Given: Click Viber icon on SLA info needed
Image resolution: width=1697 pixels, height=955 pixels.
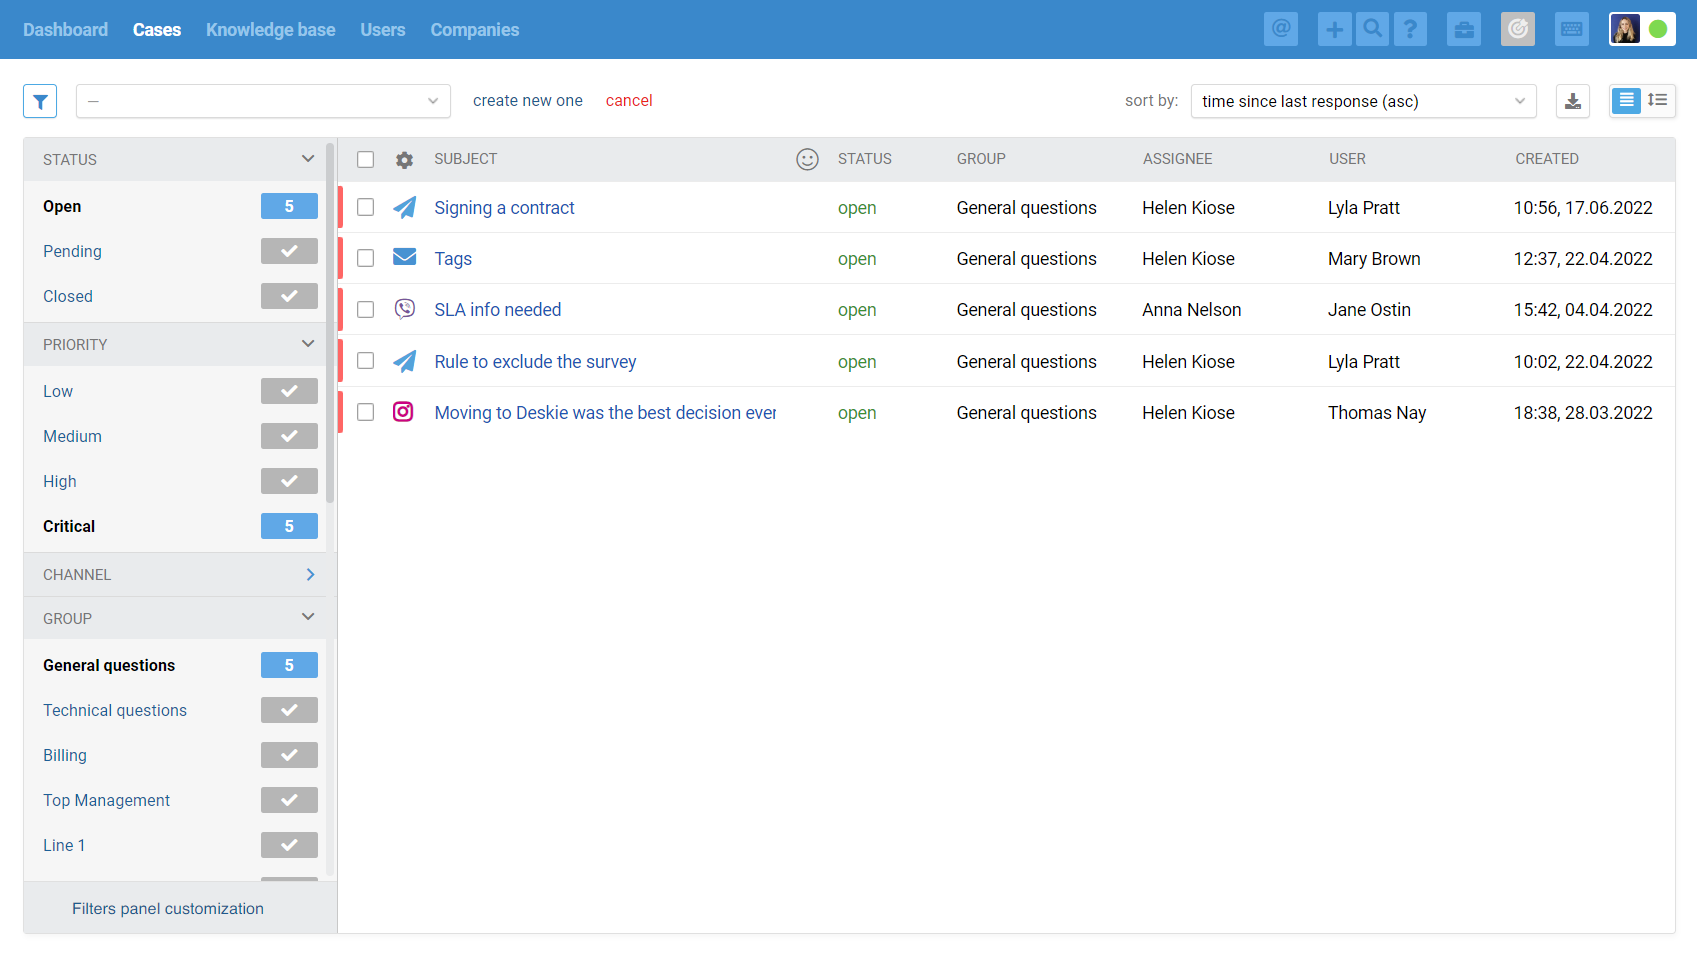Looking at the screenshot, I should (404, 309).
